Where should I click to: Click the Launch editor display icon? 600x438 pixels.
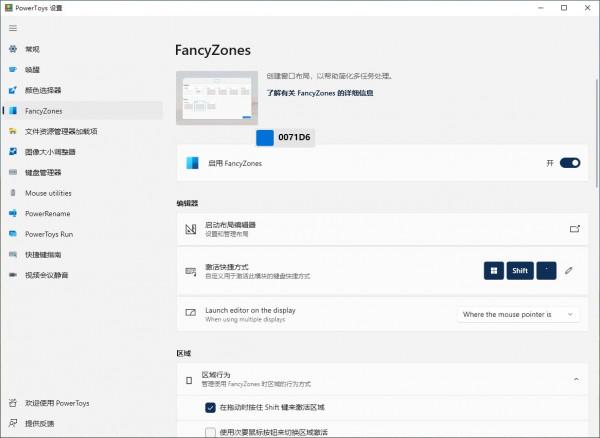click(191, 313)
